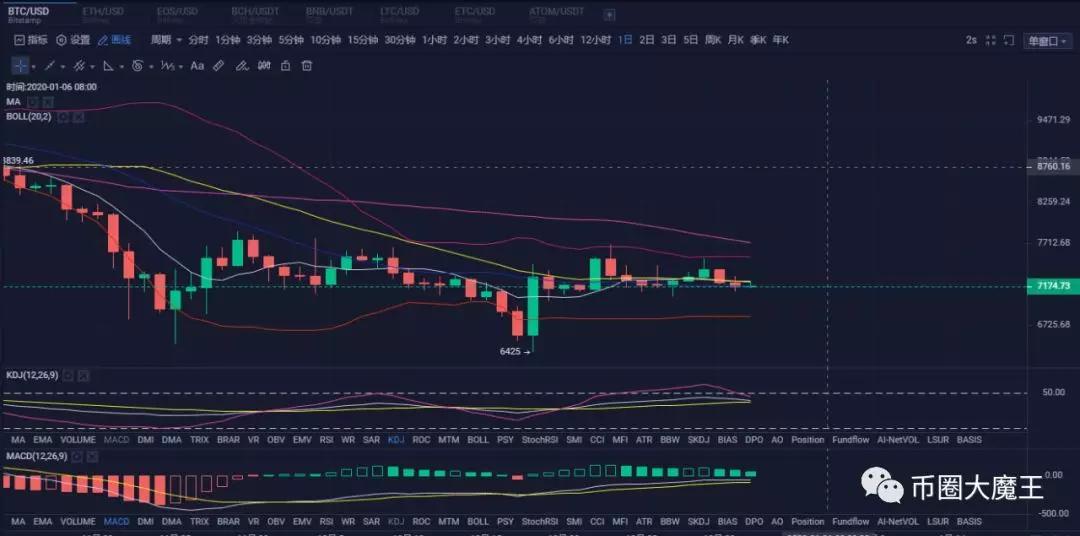The width and height of the screenshot is (1080, 536).
Task: Click the 画线 draw line button
Action: pyautogui.click(x=114, y=40)
